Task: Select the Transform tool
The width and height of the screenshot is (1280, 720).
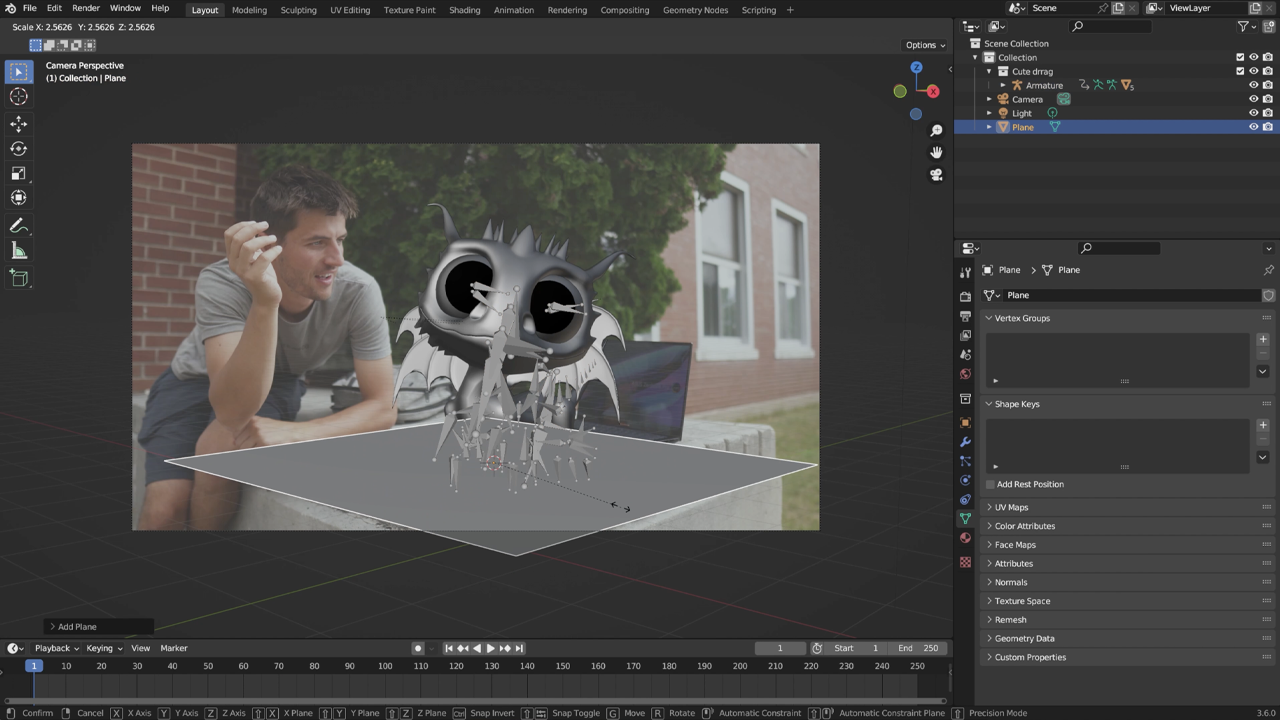Action: (x=18, y=198)
